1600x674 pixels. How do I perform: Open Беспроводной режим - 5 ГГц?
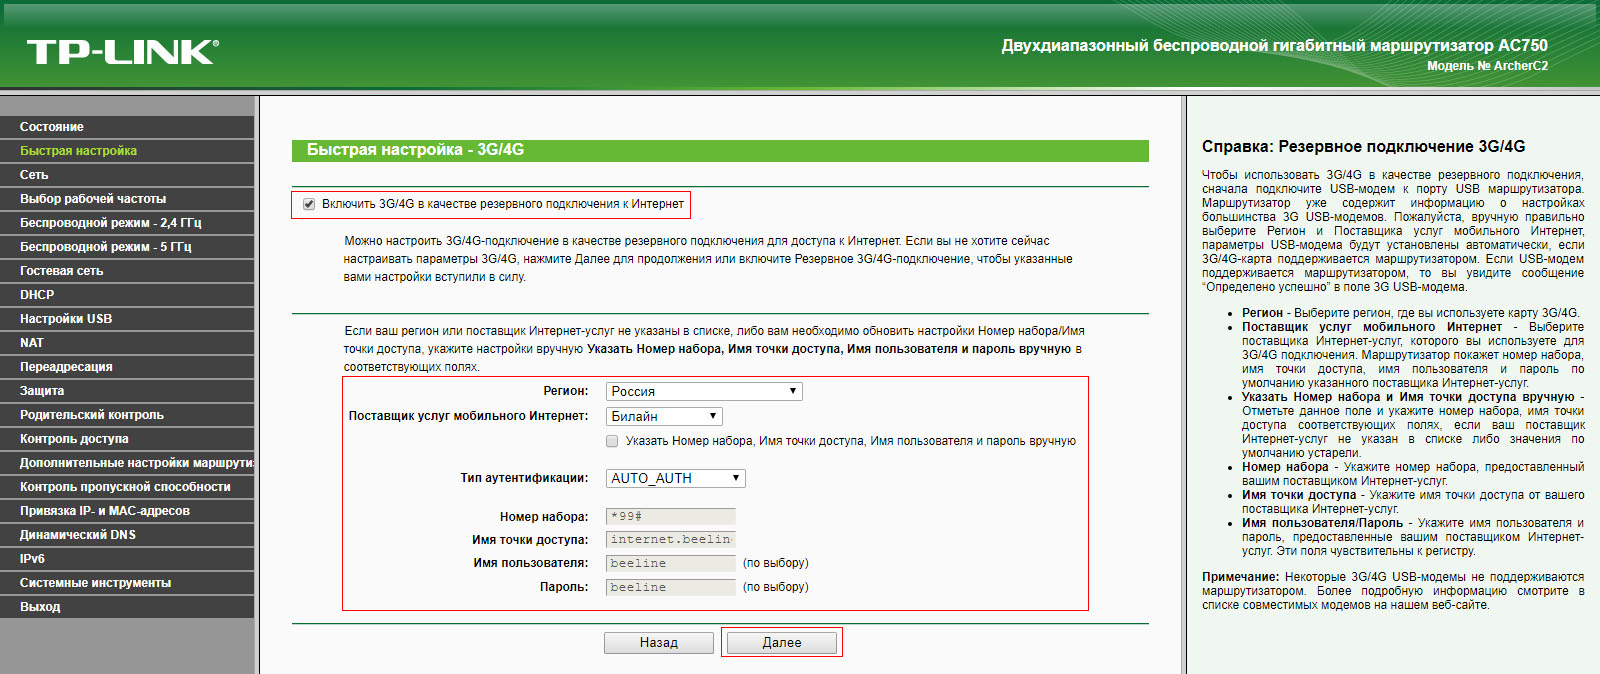click(127, 247)
